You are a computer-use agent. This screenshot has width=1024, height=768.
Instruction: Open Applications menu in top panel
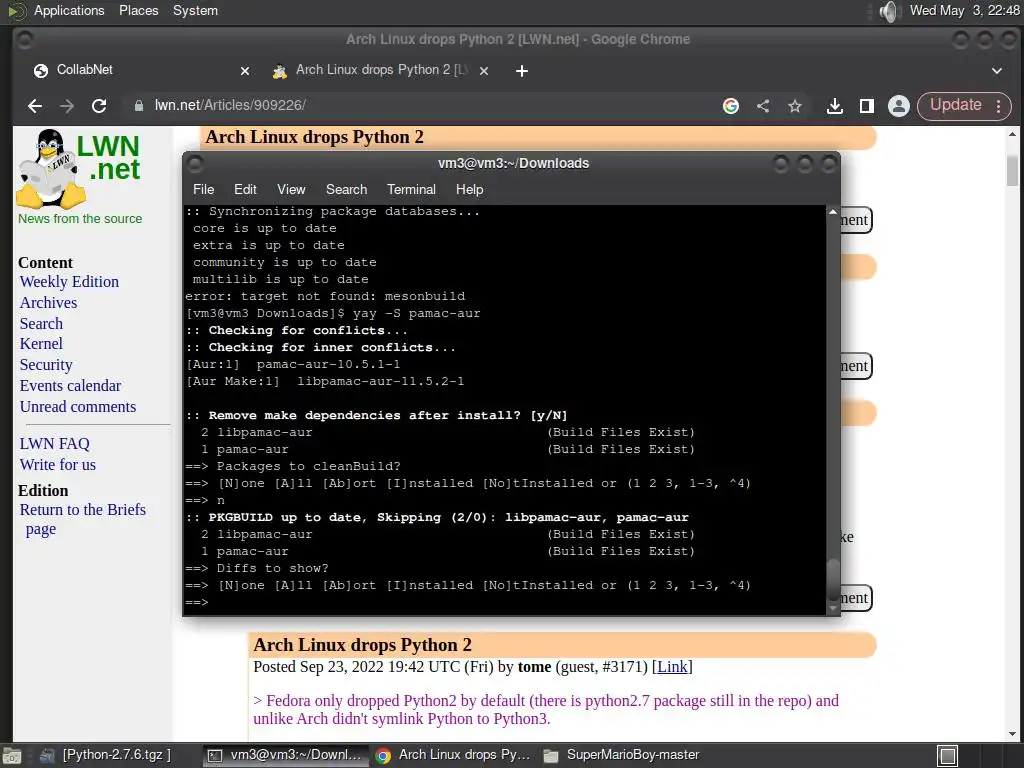(69, 10)
